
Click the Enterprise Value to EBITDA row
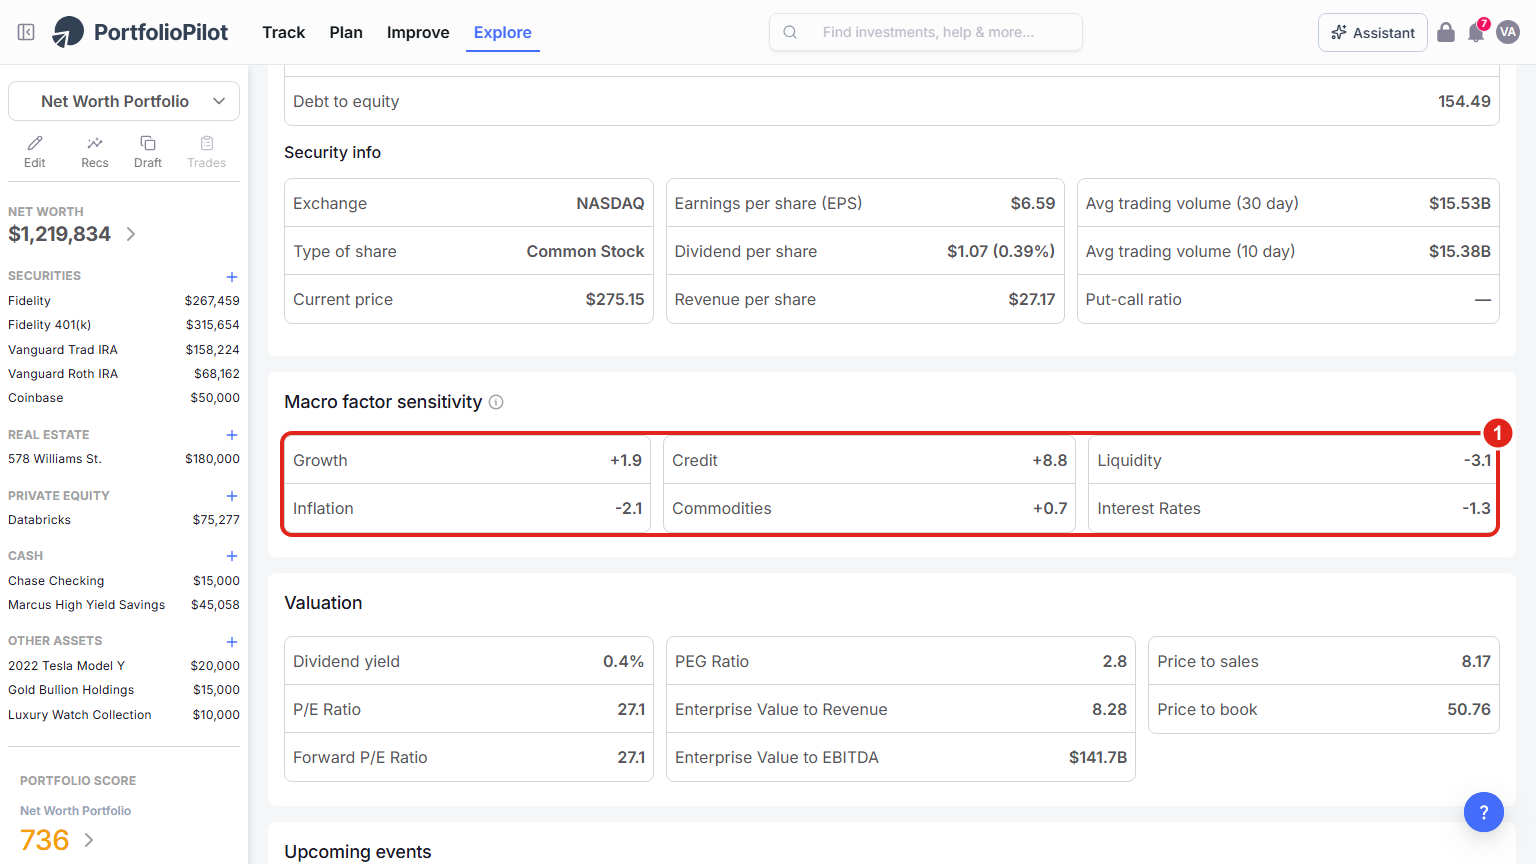coord(901,757)
